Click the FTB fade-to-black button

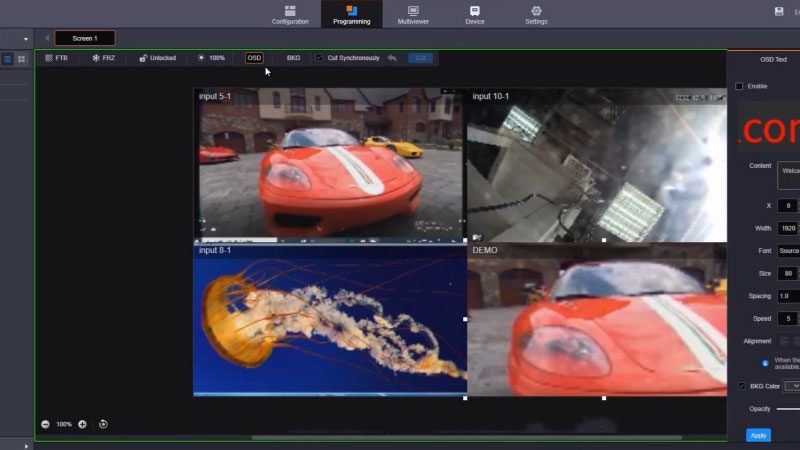pyautogui.click(x=56, y=58)
